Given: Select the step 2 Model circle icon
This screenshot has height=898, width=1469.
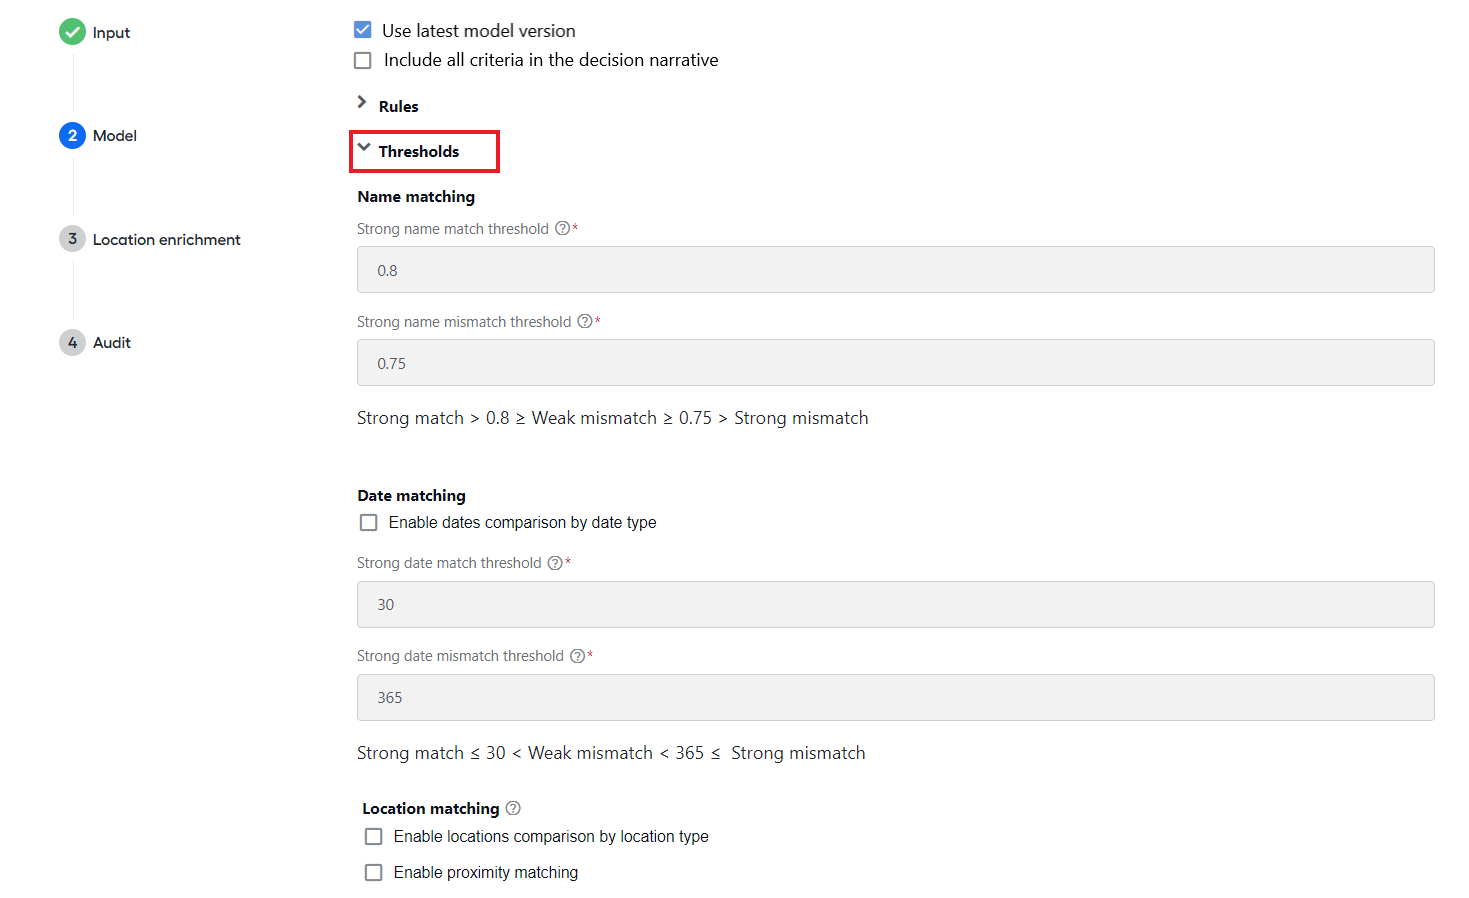Looking at the screenshot, I should 72,135.
